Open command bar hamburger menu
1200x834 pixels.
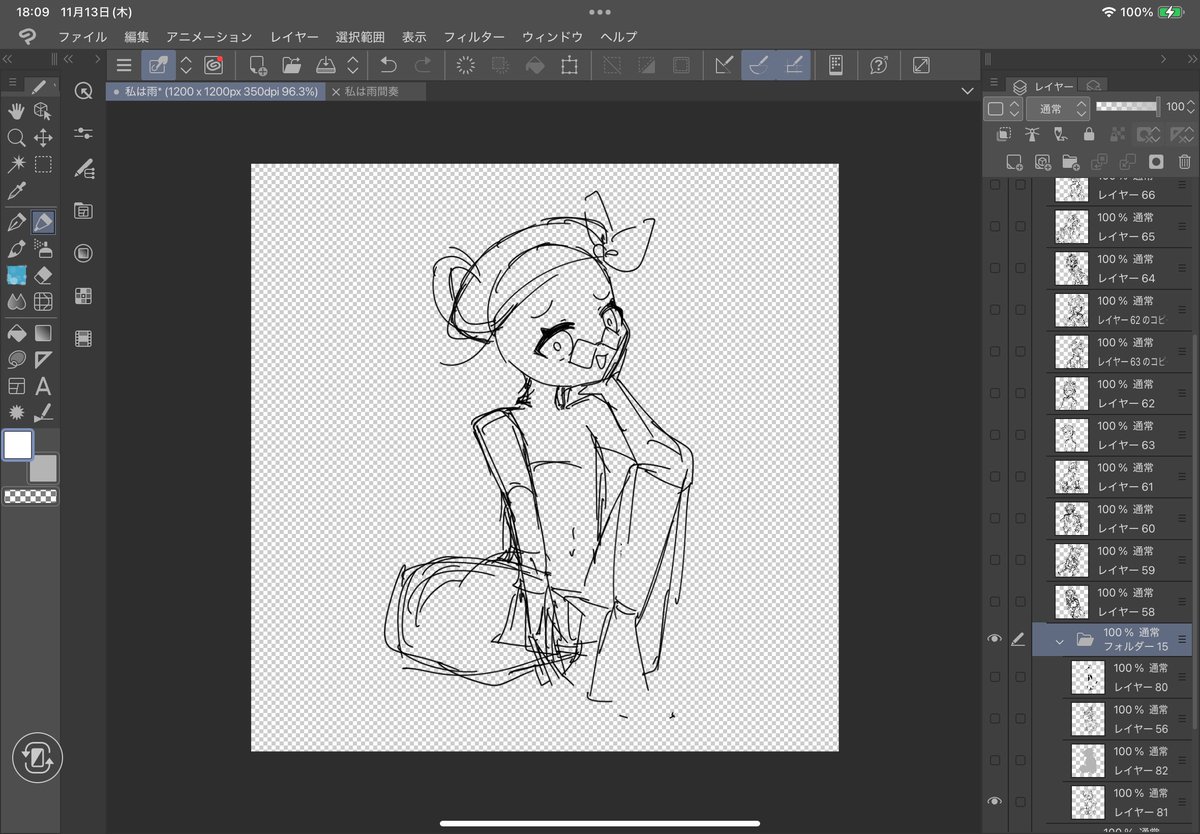click(124, 65)
